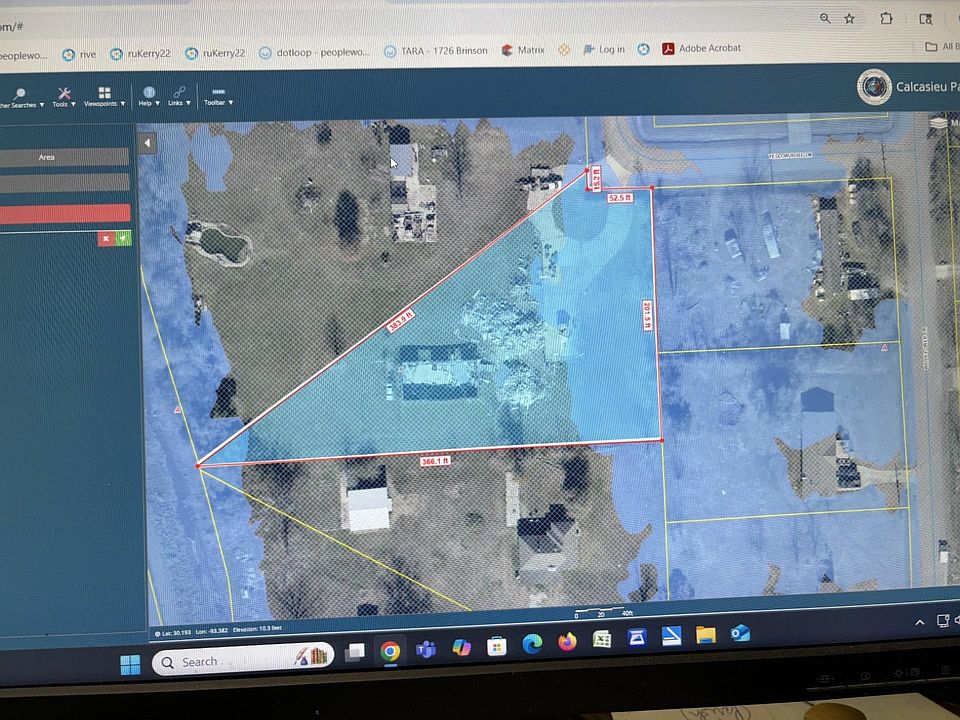Expand the Links dropdown arrow
Viewport: 960px width, 720px height.
189,103
